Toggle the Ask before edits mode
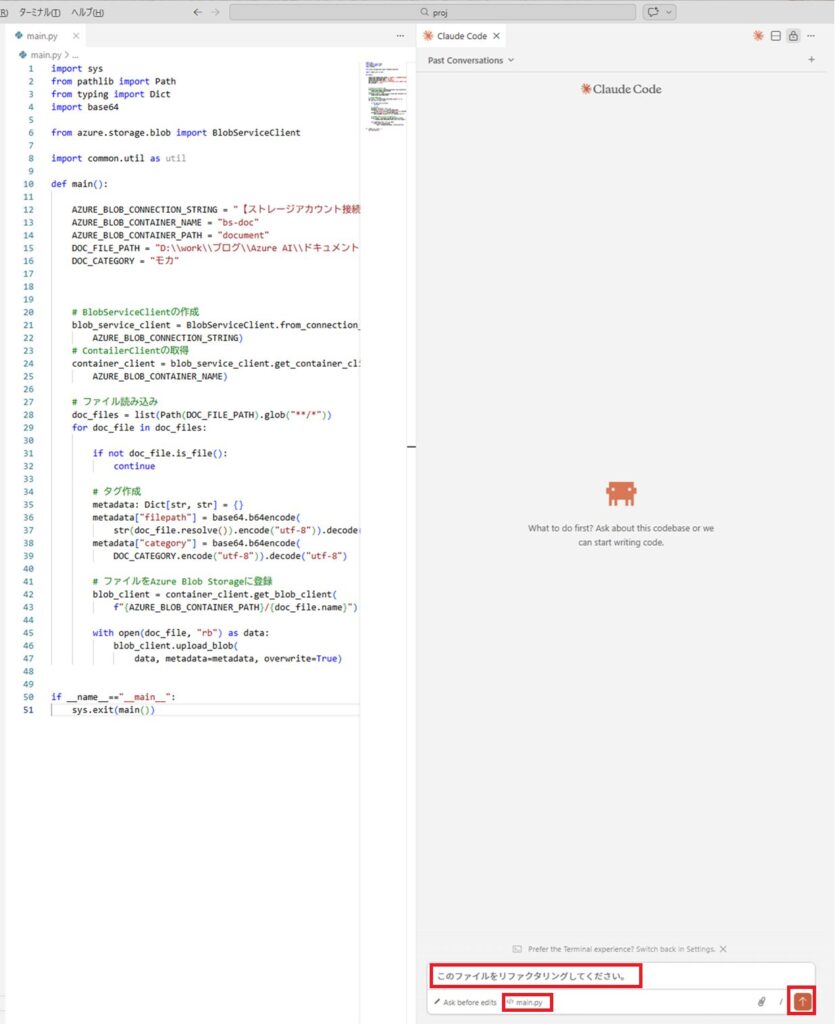Screen dimensions: 835x1024 (x=465, y=1002)
